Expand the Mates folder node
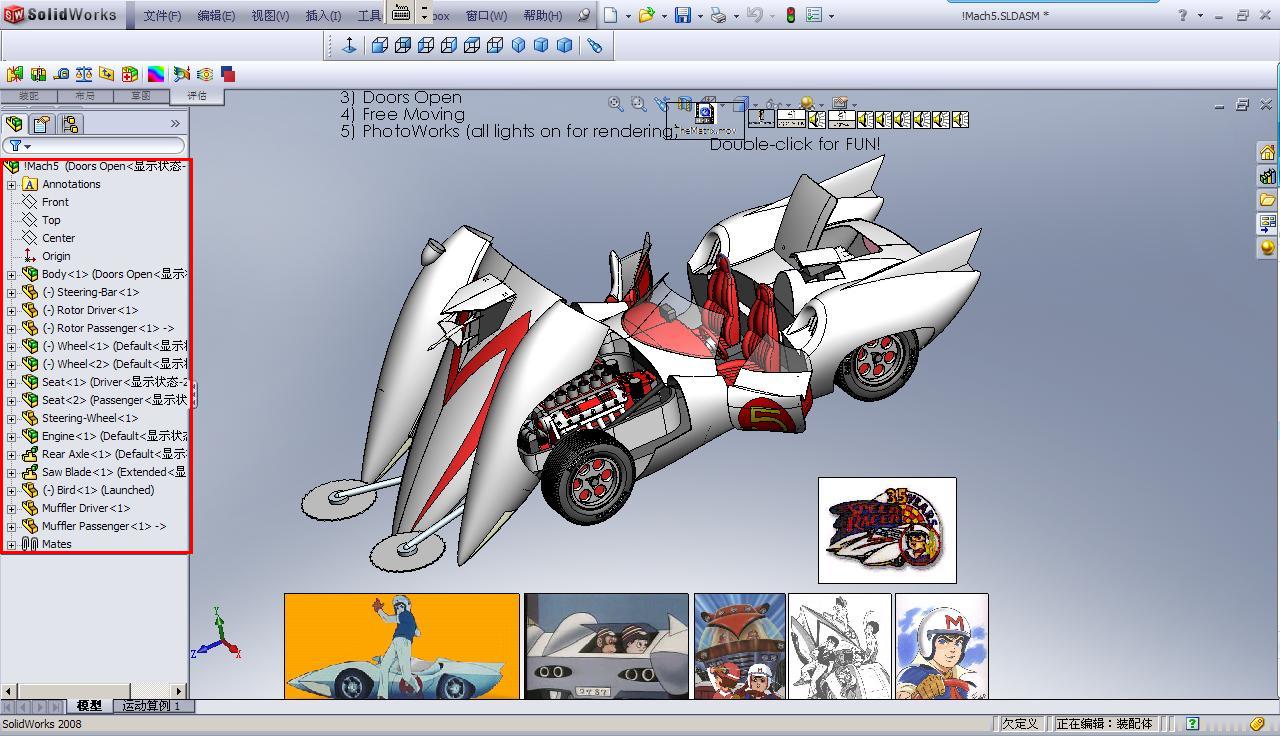The image size is (1280, 736). coord(11,544)
